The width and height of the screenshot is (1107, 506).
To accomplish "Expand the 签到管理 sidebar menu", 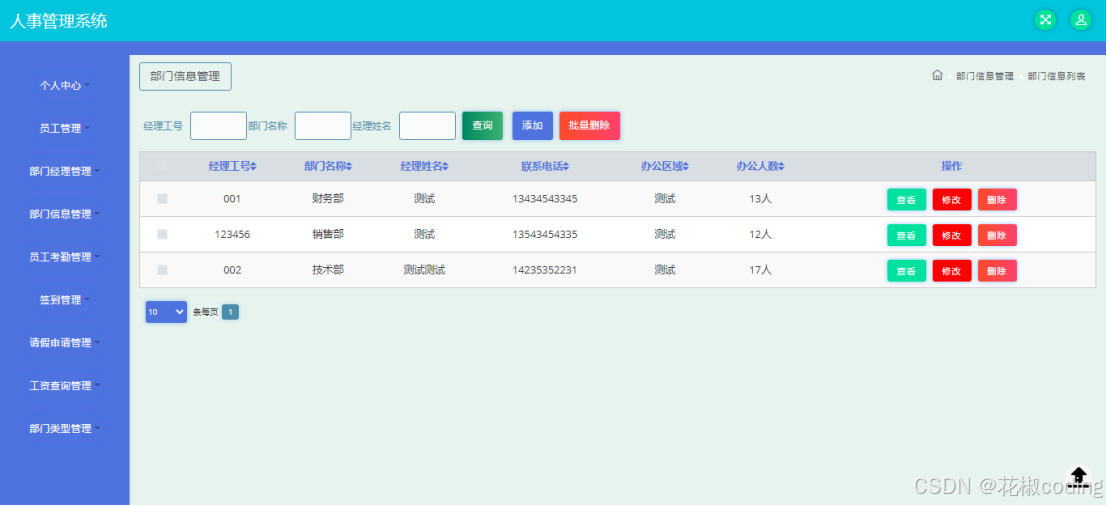I will tap(64, 300).
